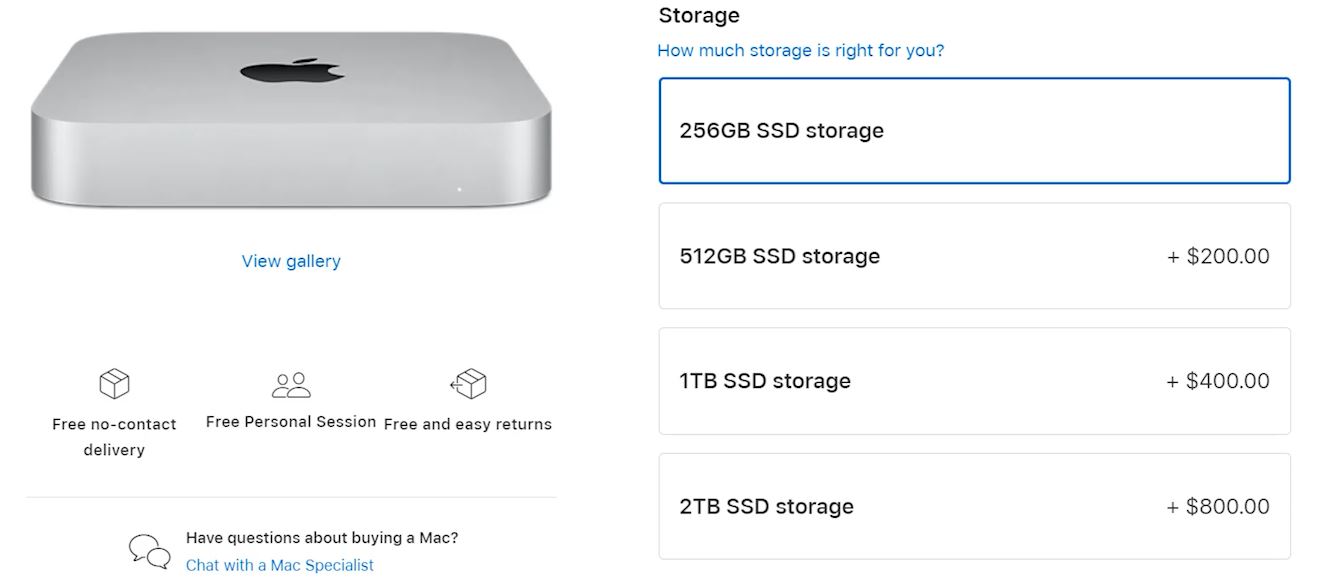Open the 'How much storage is right for you?' link
This screenshot has width=1331, height=582.
tap(800, 50)
